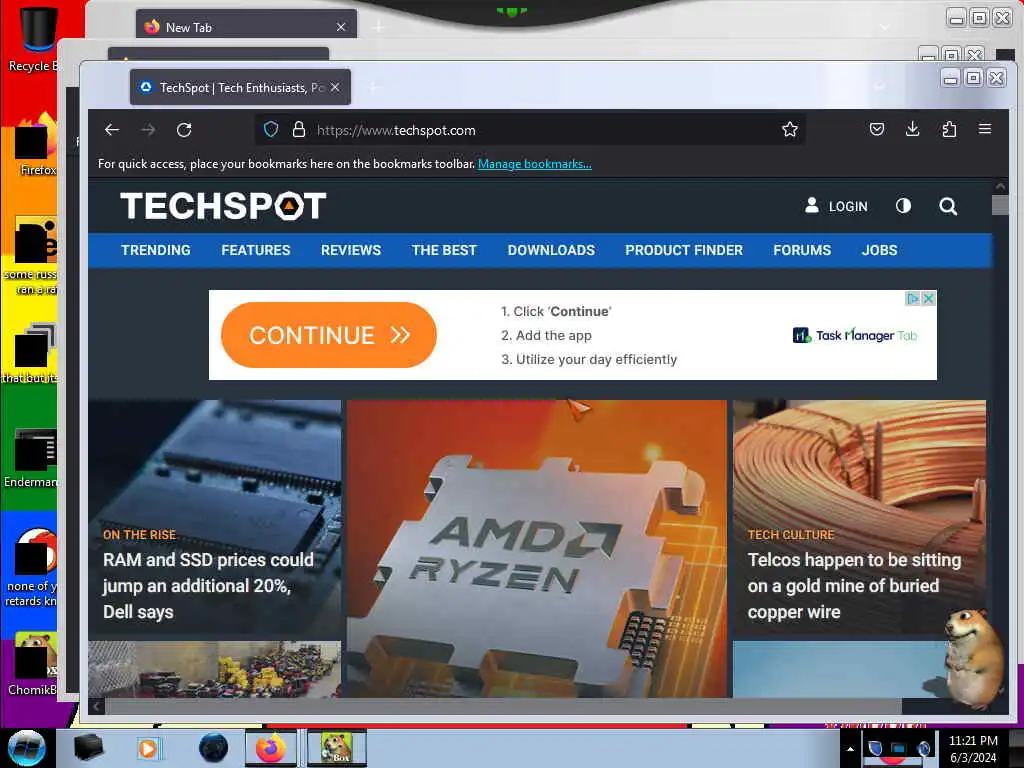Select the Firefox desktop shortcut

[x=37, y=145]
